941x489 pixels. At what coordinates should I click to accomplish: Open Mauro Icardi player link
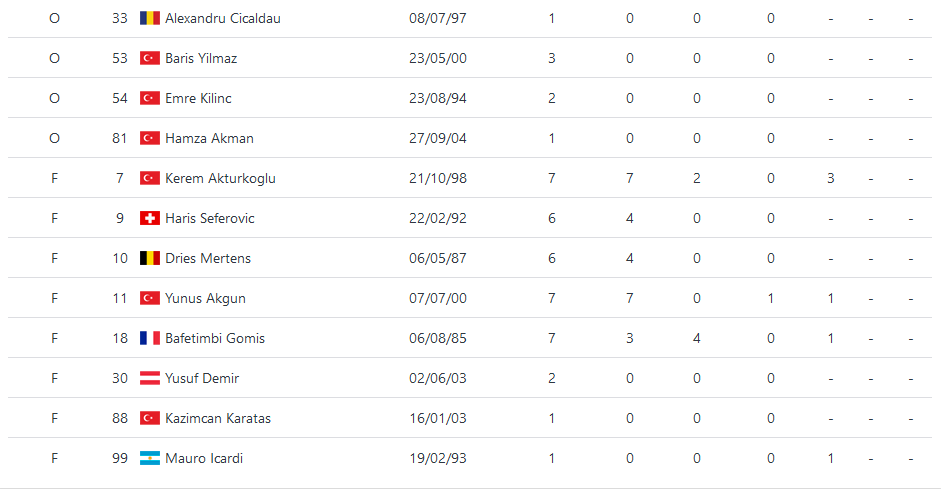pyautogui.click(x=204, y=458)
